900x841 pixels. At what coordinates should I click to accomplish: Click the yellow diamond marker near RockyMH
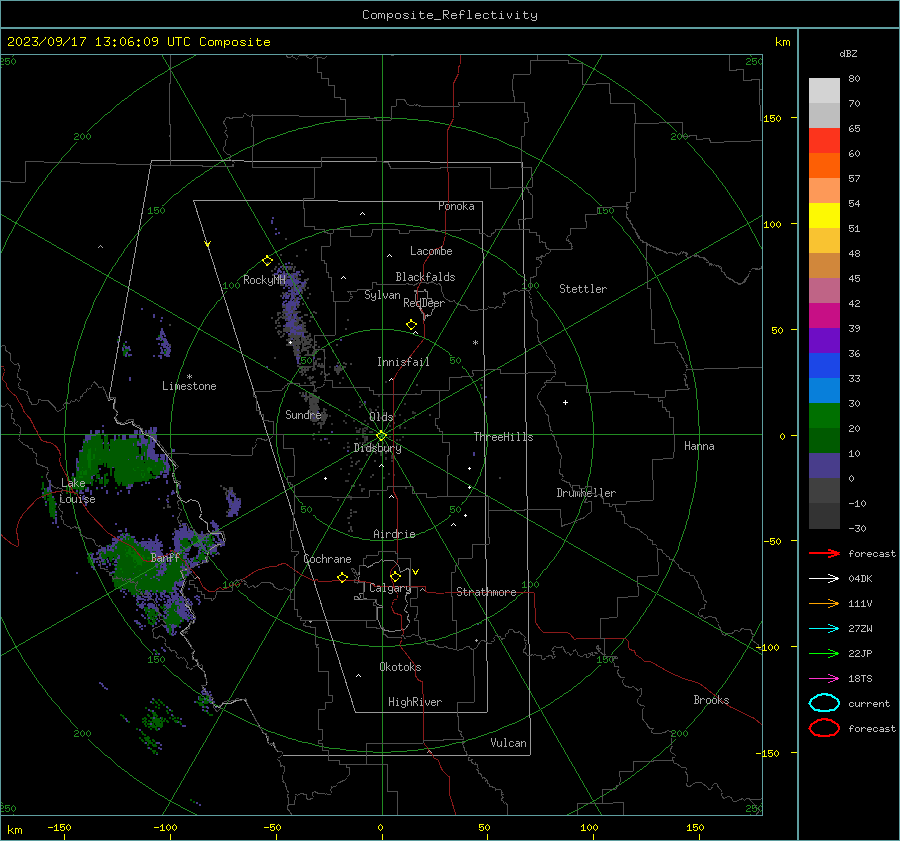coord(267,261)
